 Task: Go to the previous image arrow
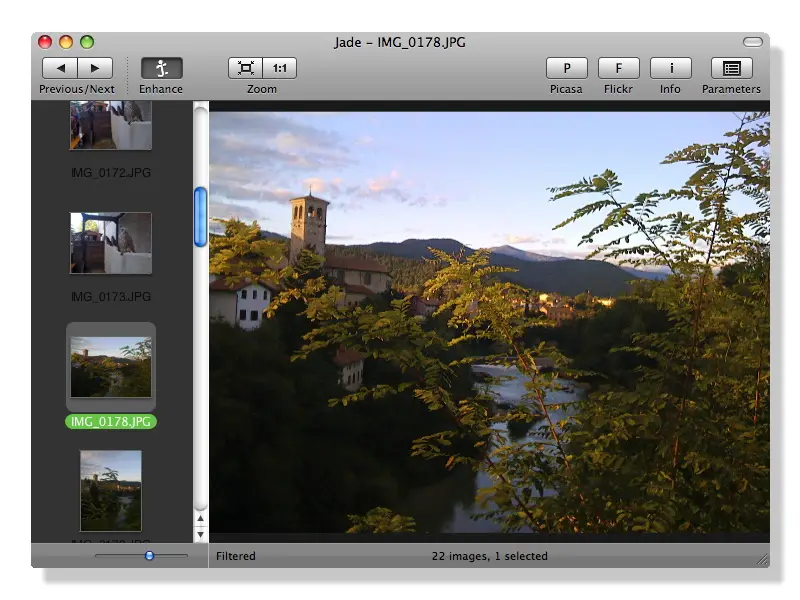(60, 68)
